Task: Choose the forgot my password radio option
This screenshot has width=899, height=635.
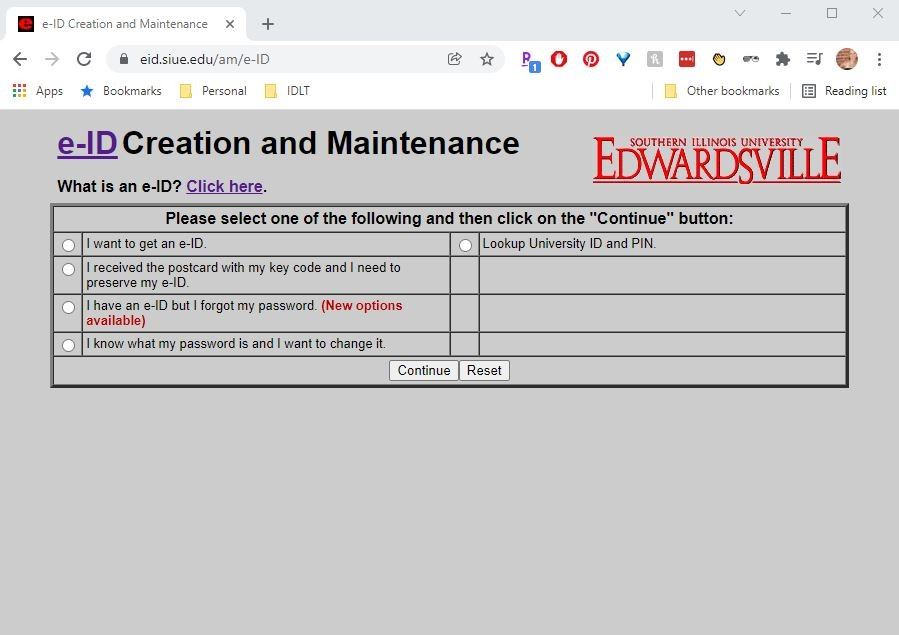Action: tap(68, 307)
